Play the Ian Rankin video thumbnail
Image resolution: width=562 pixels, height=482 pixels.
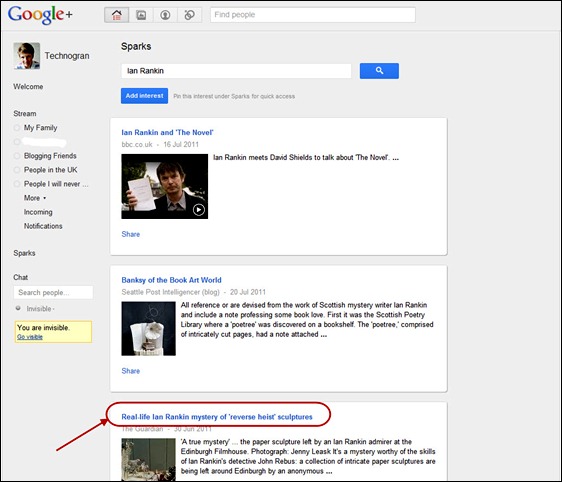pos(165,186)
